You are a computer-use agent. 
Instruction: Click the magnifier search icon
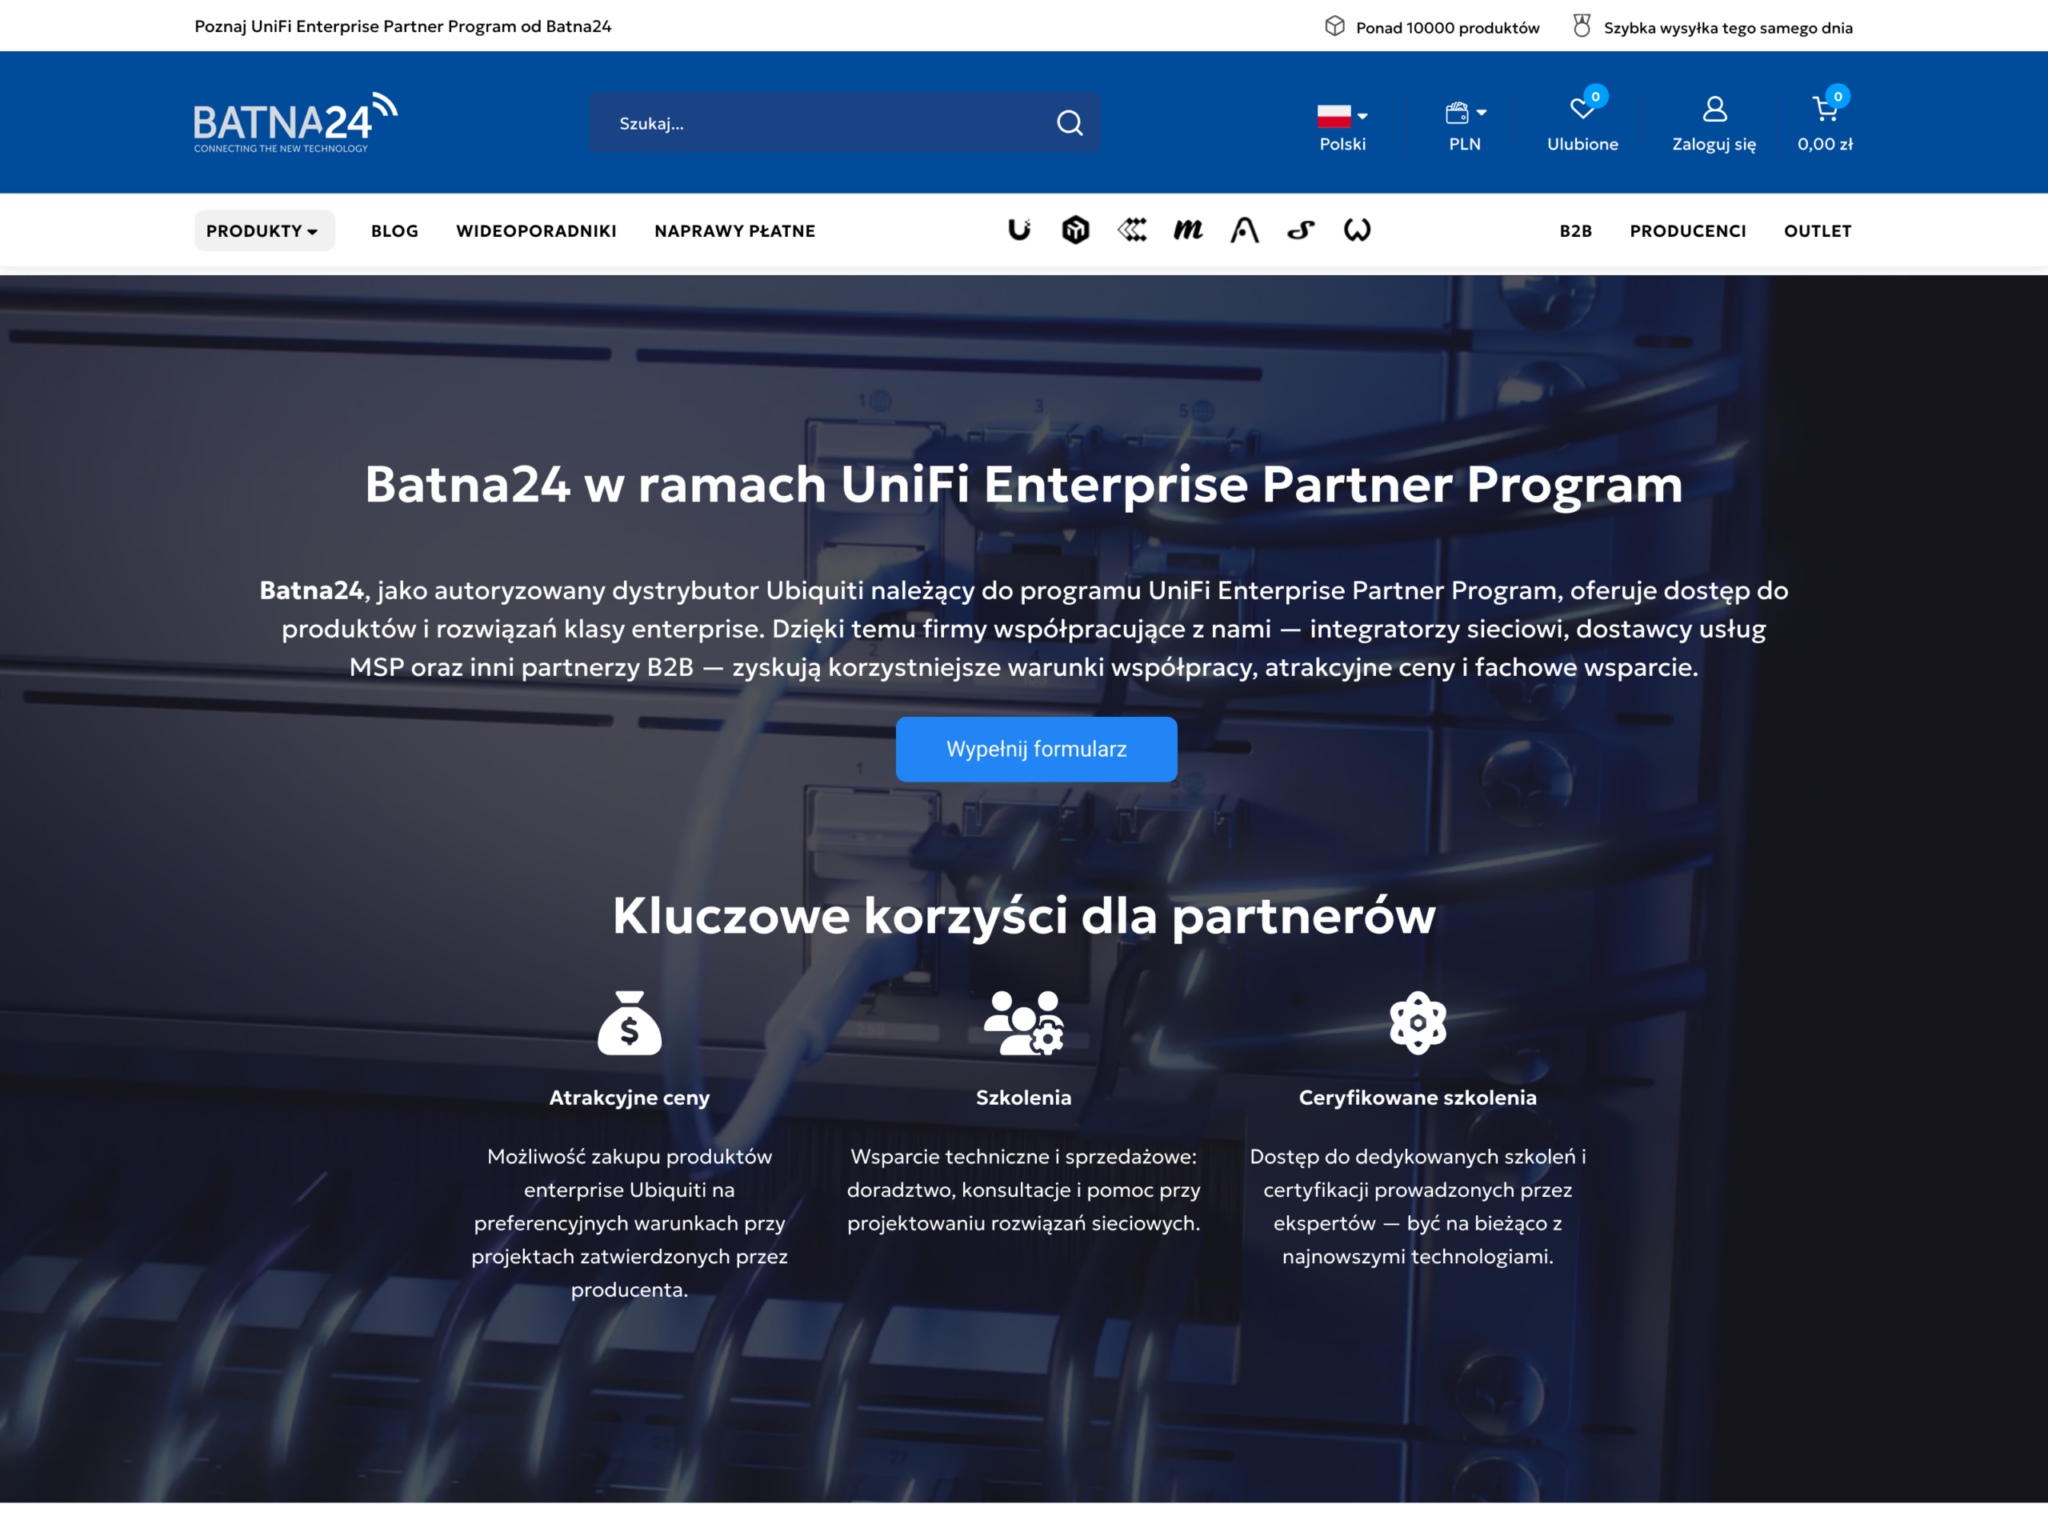pyautogui.click(x=1069, y=123)
